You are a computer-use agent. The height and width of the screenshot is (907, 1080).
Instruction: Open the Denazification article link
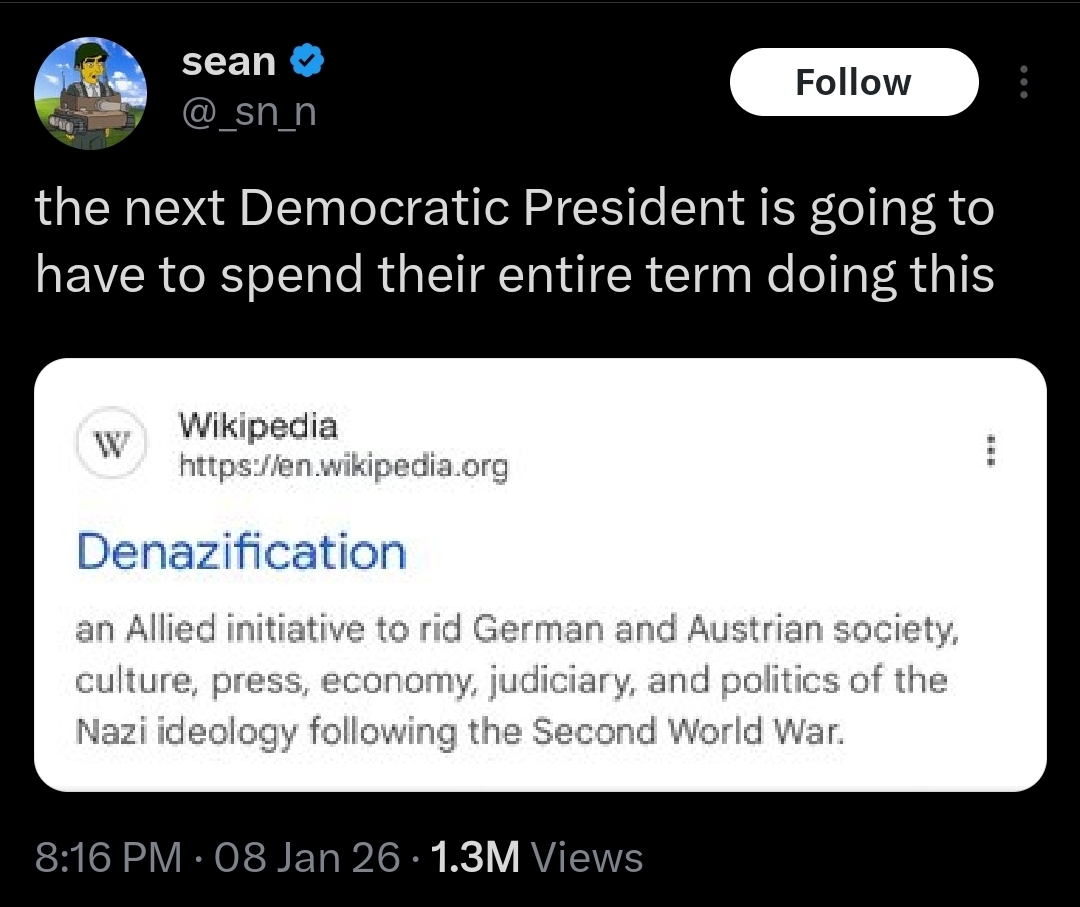[241, 552]
